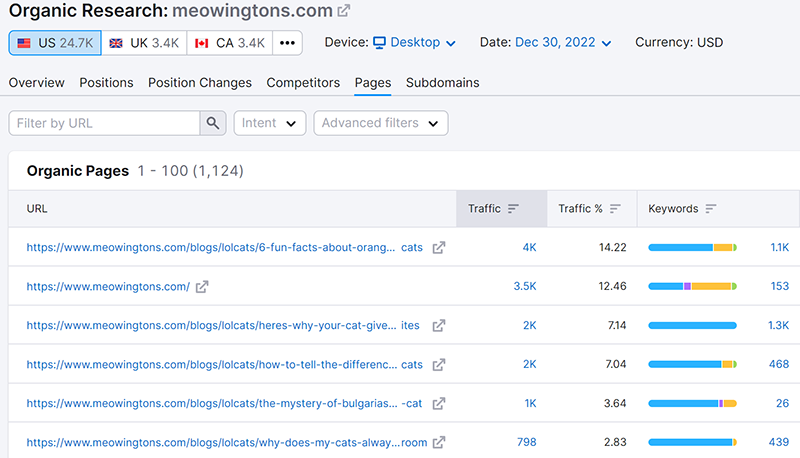Open the 6-fun-facts-about-orang cats URL link
Screen dimensions: 800x458
[x=224, y=247]
